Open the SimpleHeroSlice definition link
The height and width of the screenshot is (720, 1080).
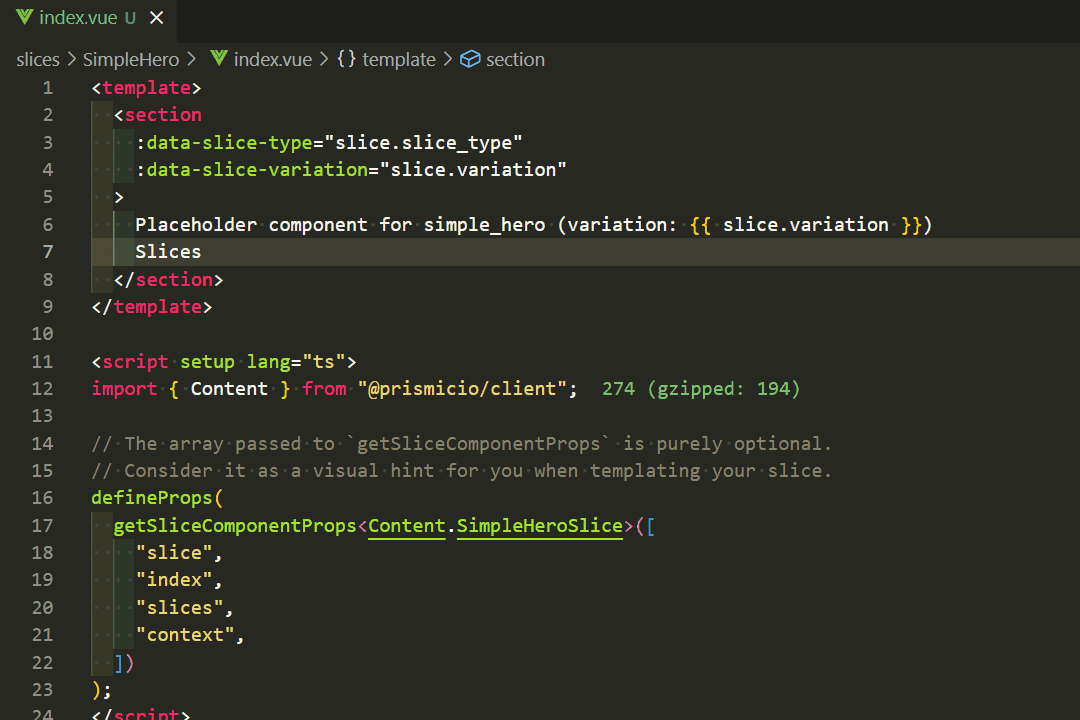(539, 525)
